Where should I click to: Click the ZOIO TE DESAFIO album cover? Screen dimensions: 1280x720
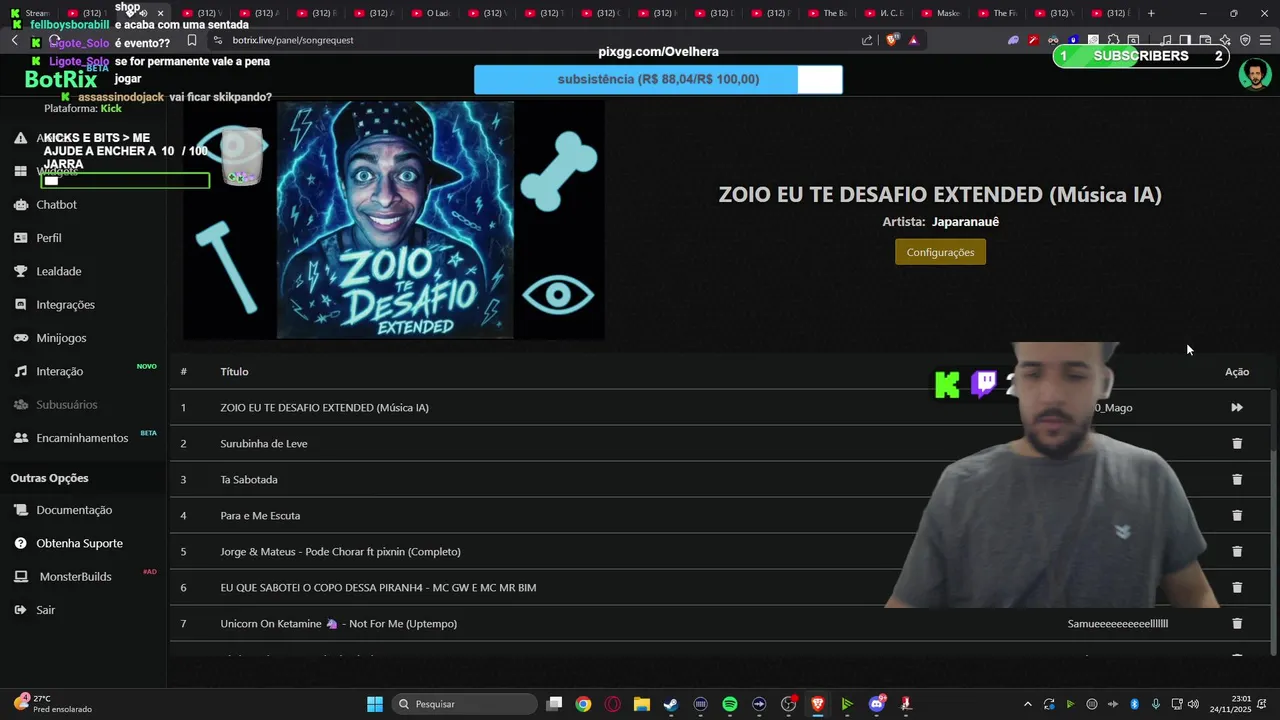pos(395,220)
